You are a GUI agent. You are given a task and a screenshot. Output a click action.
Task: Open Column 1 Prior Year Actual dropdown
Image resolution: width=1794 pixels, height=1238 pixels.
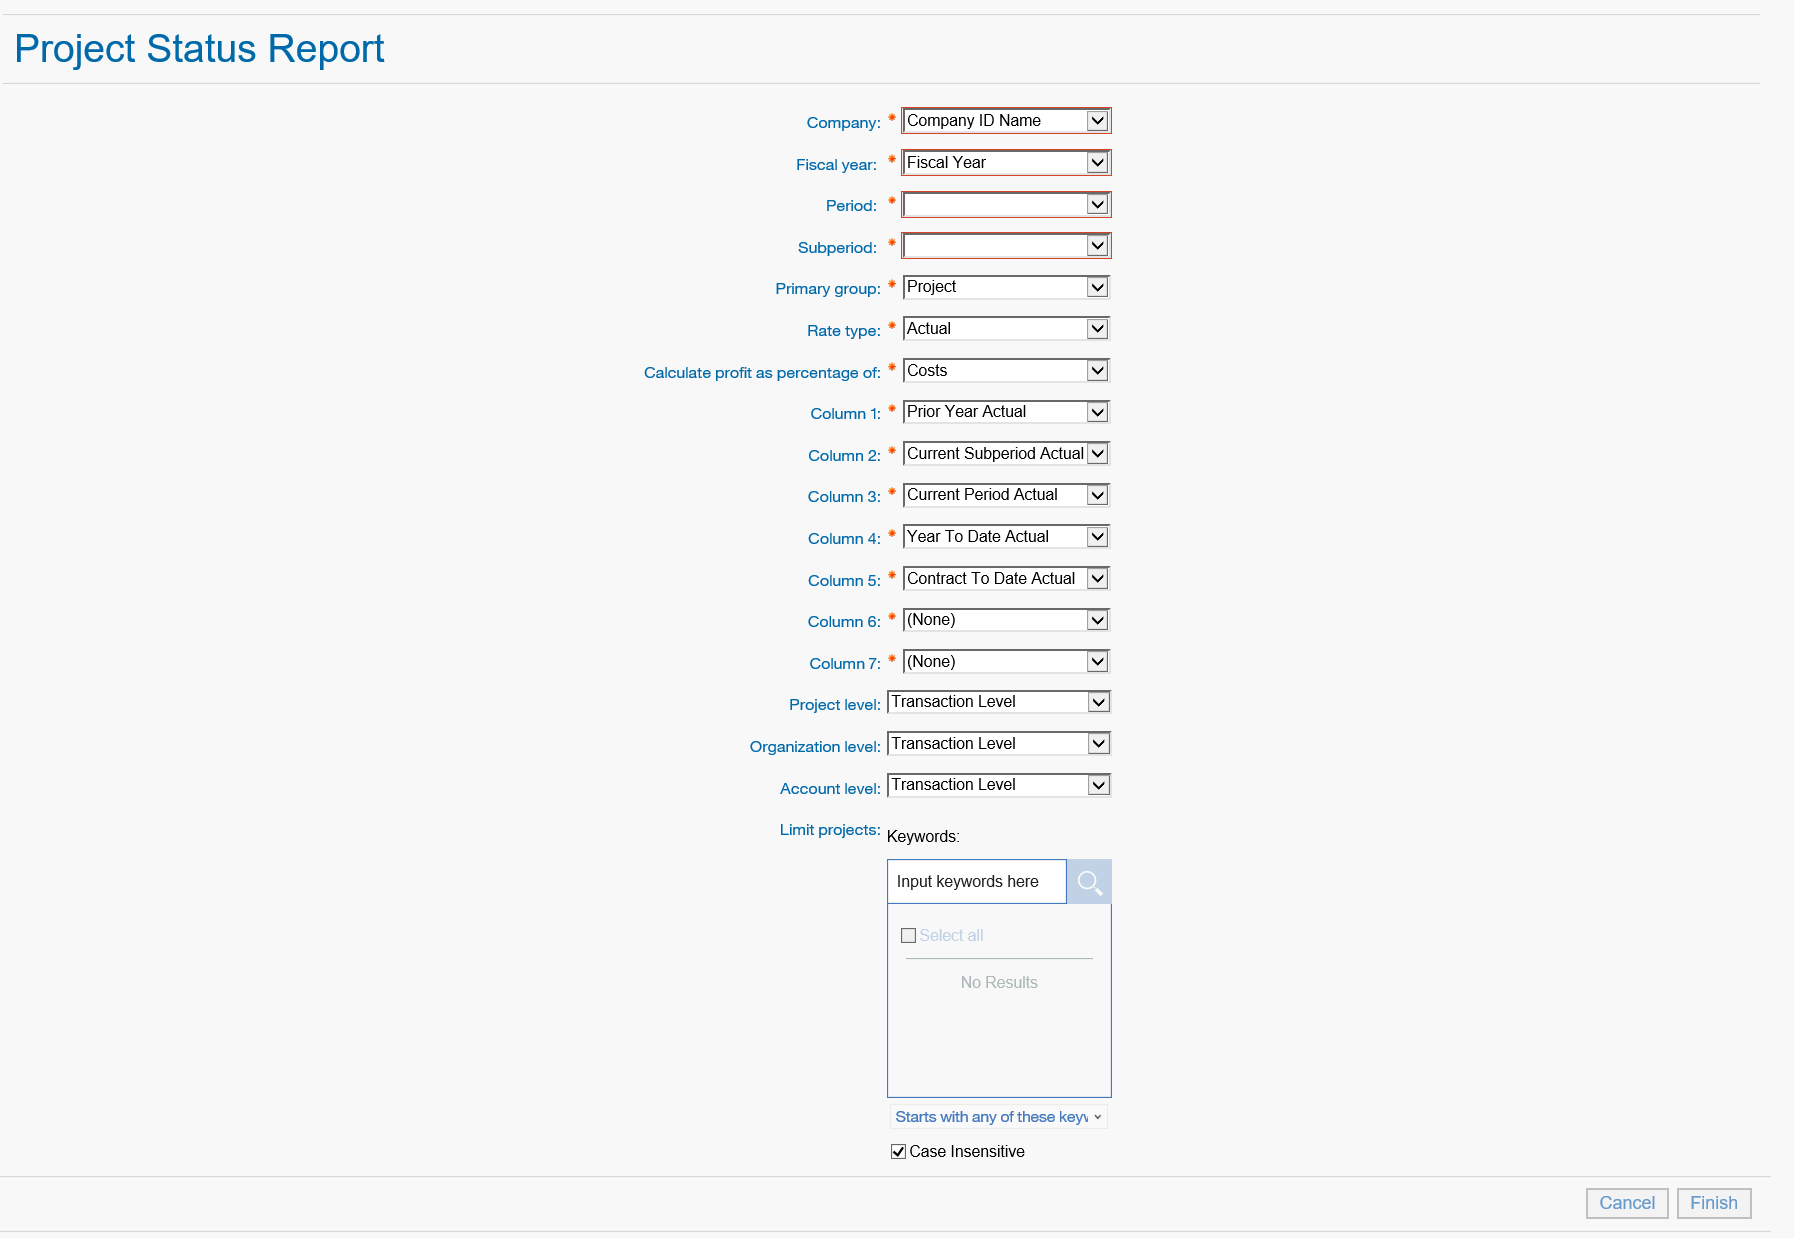[x=1005, y=412]
